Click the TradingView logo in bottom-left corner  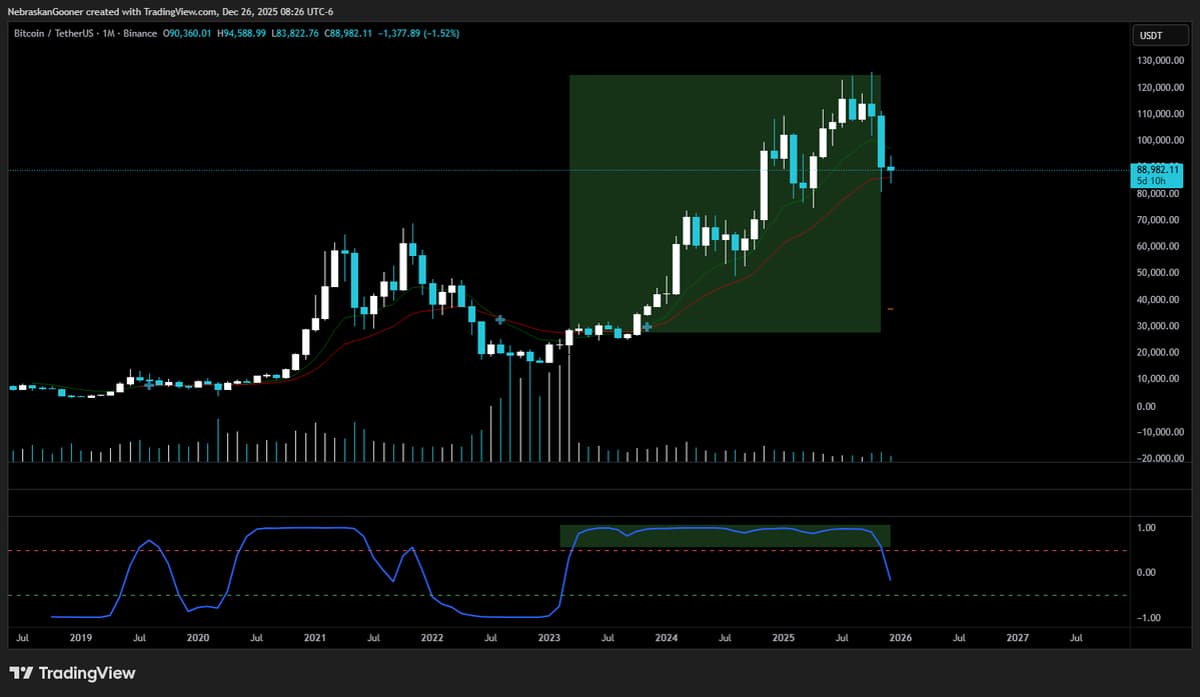(20, 673)
